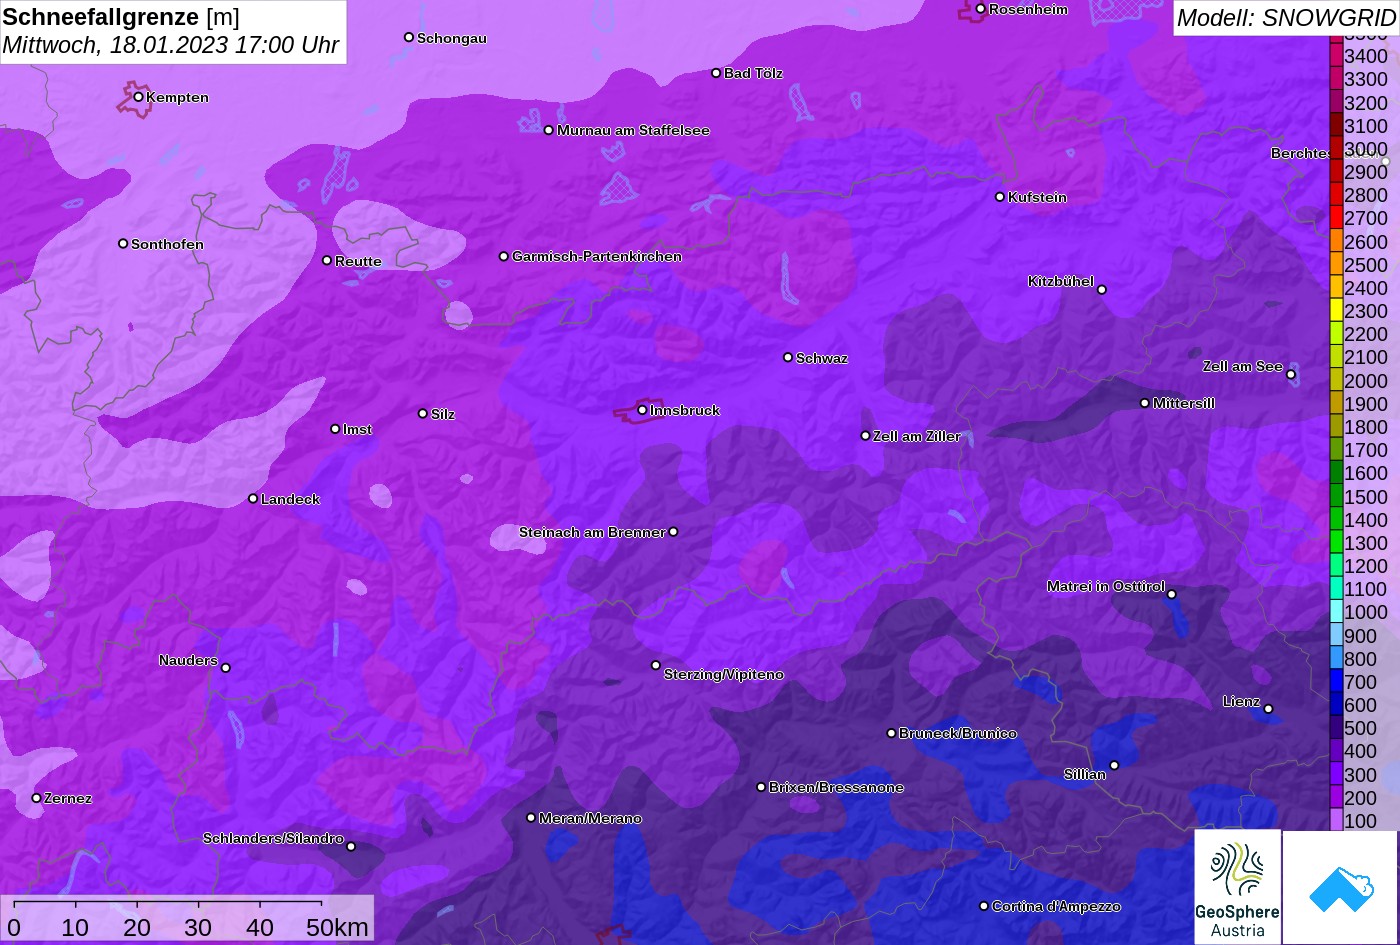Screen dimensions: 1400x945
Task: Click the 2700 m red legend swatch
Action: click(x=1336, y=217)
